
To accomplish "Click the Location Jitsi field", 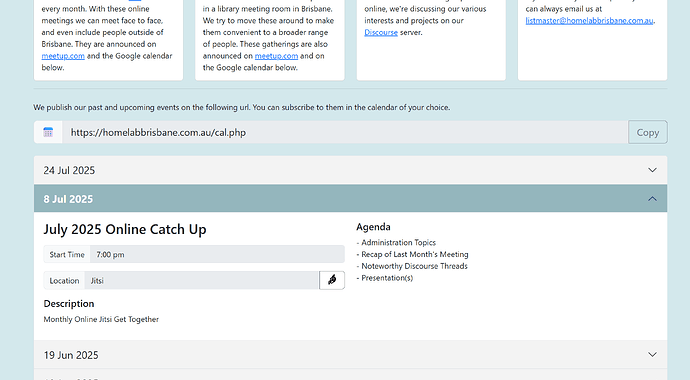I will [202, 280].
